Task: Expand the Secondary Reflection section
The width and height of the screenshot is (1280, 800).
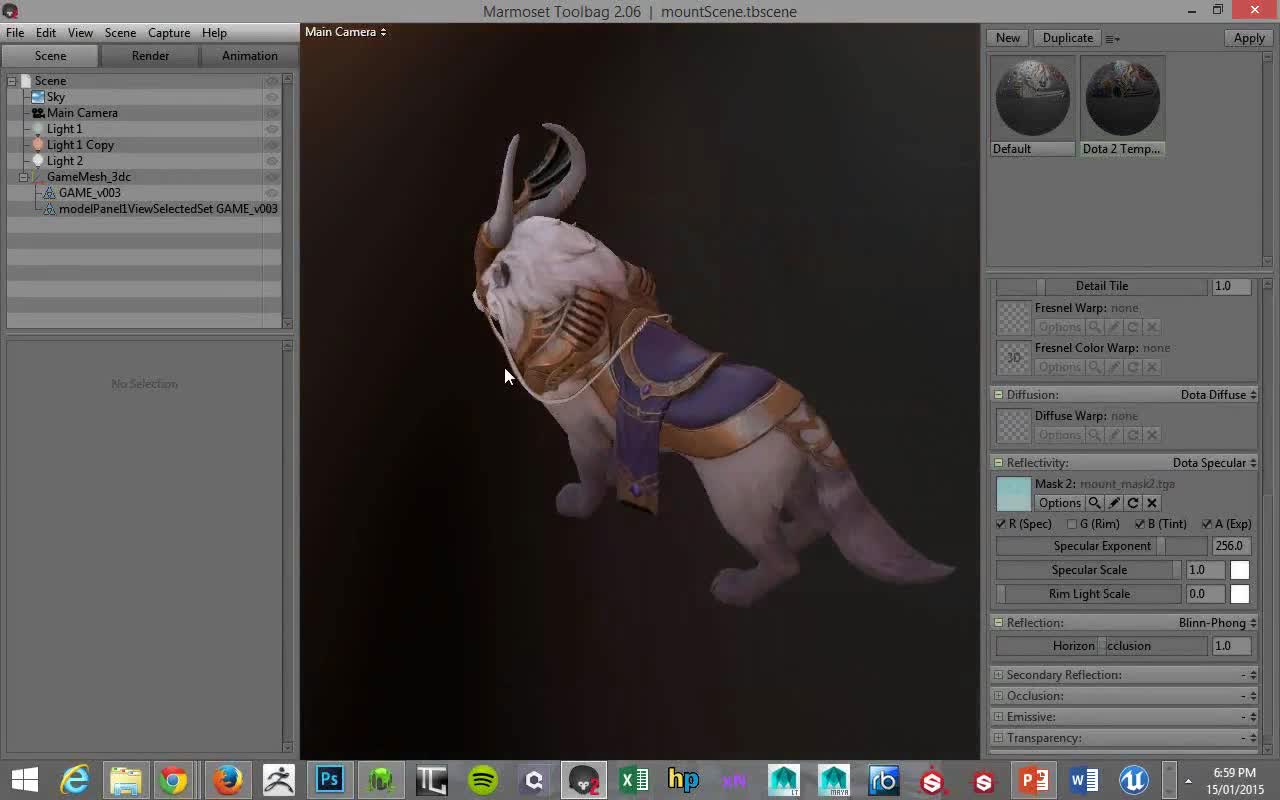Action: point(998,675)
